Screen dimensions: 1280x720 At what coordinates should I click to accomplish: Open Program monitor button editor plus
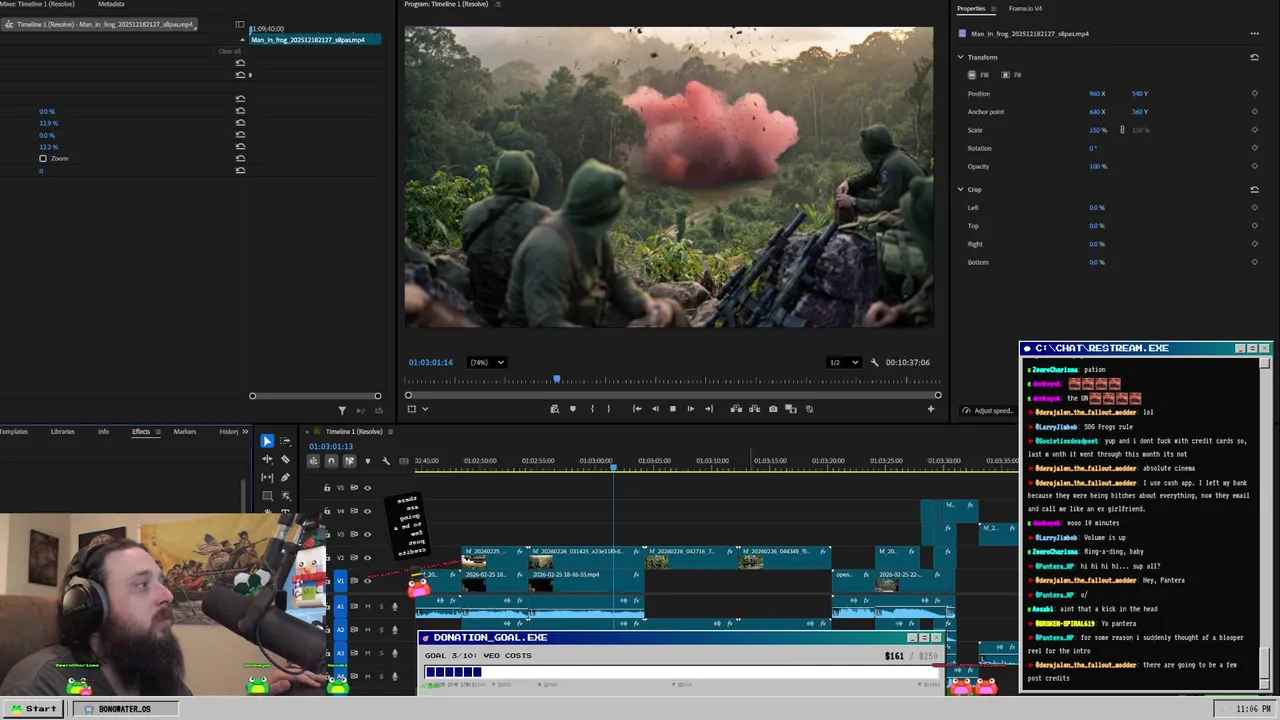point(930,409)
